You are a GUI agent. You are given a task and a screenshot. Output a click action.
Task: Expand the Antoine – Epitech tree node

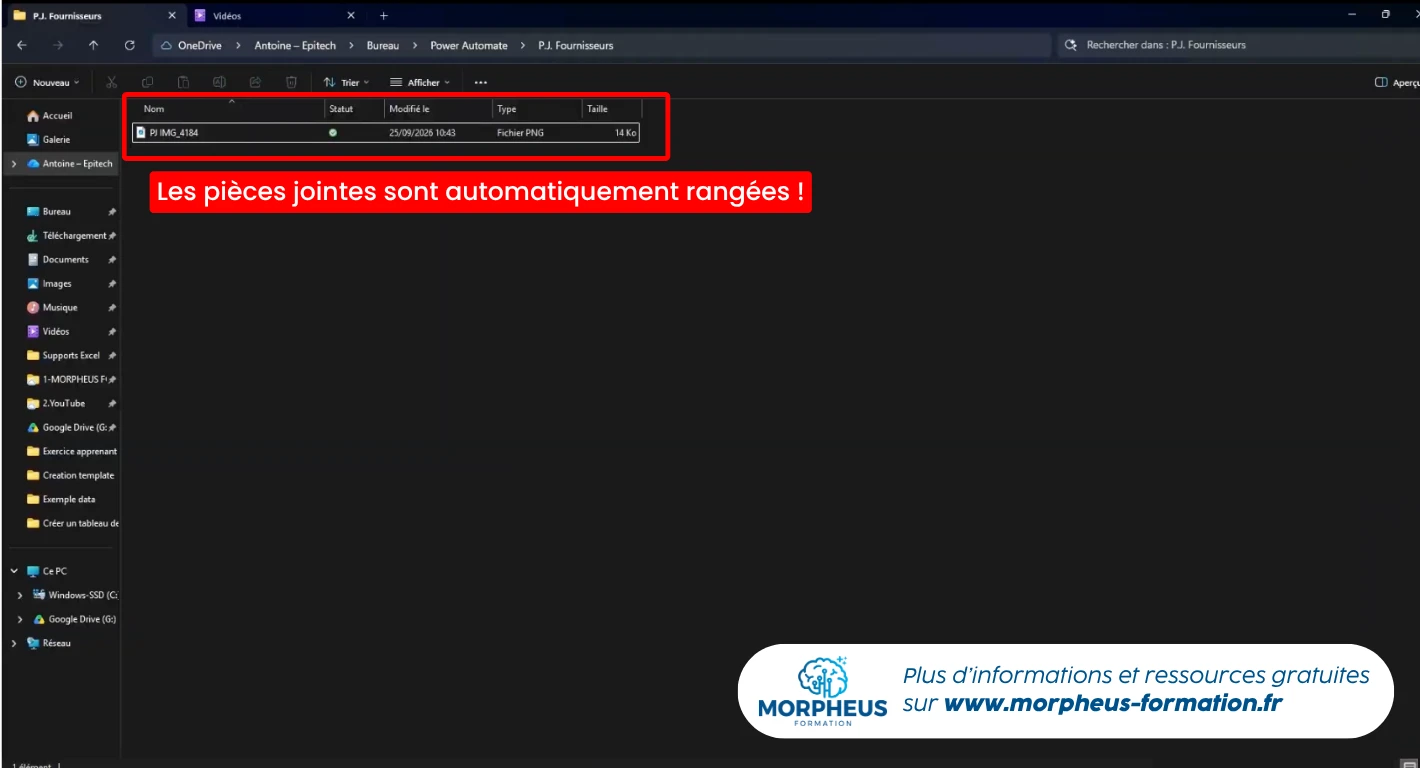tap(14, 164)
